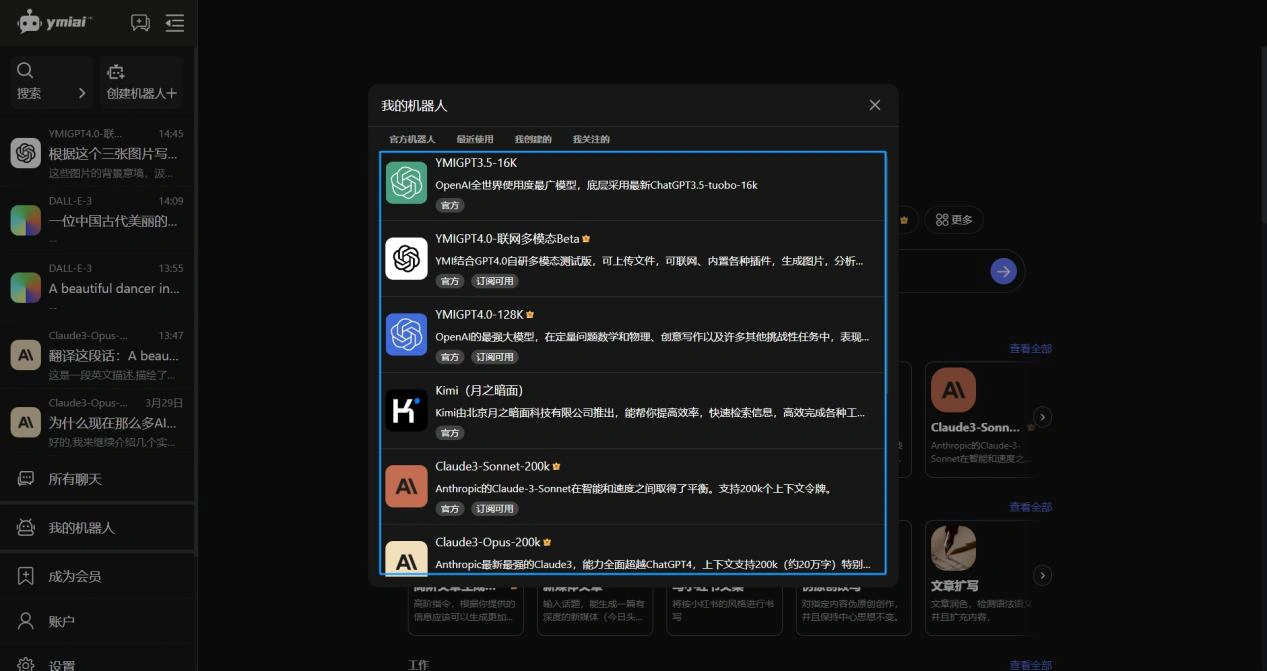Click the my robots sidebar icon

tap(26, 527)
